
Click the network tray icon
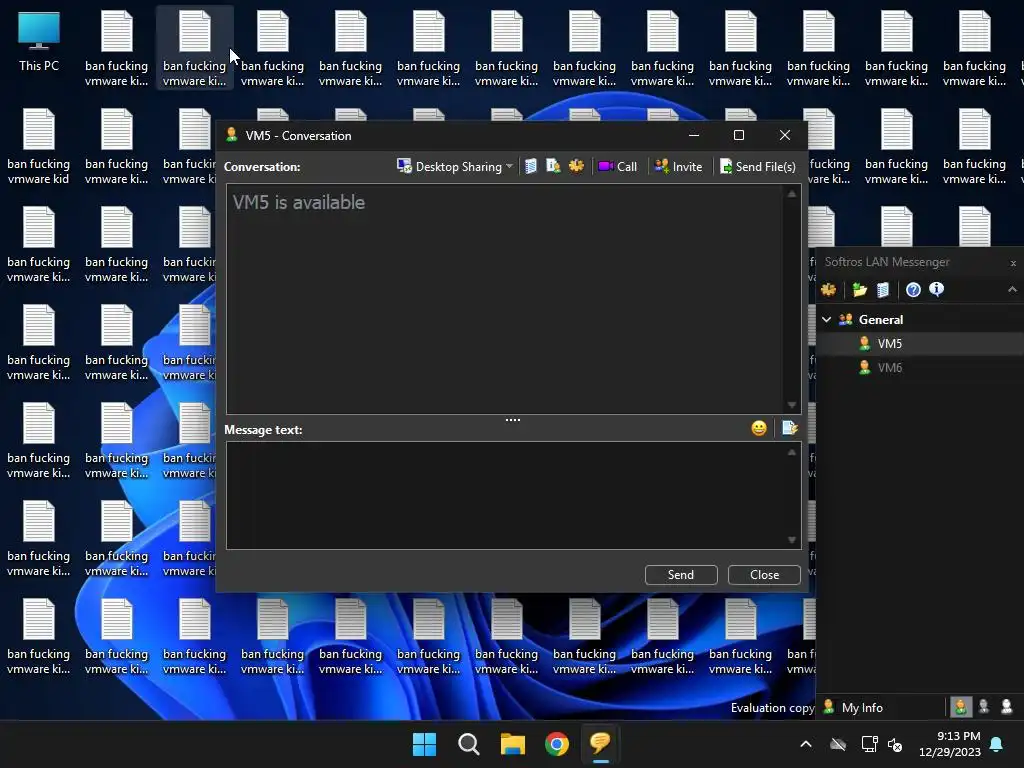(869, 744)
